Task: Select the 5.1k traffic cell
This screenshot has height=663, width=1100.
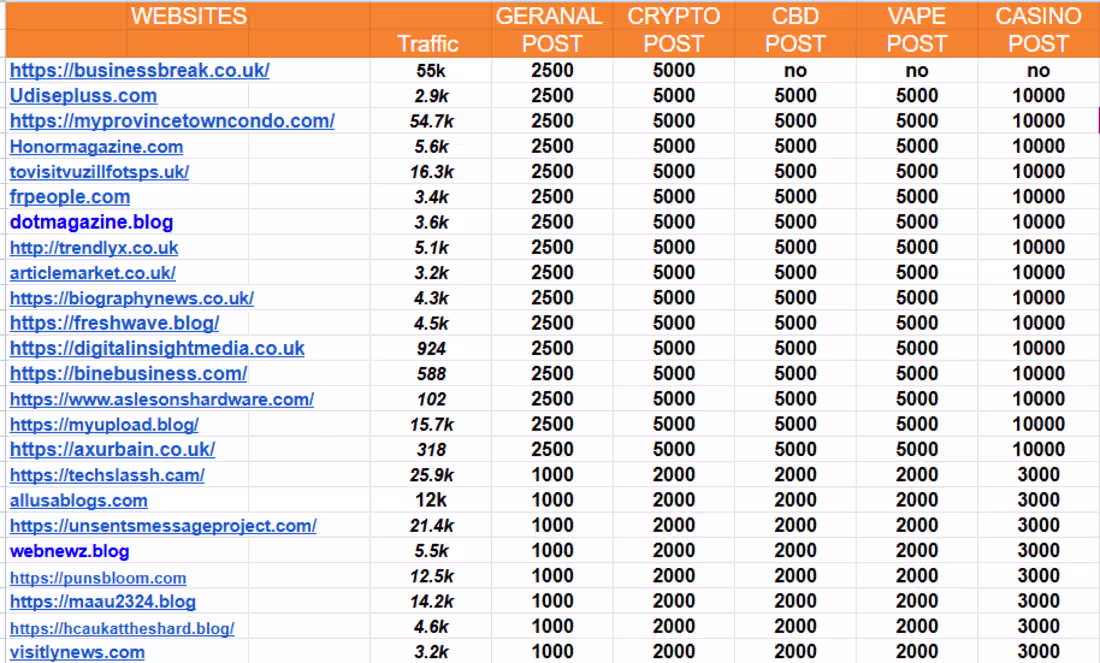Action: tap(431, 247)
